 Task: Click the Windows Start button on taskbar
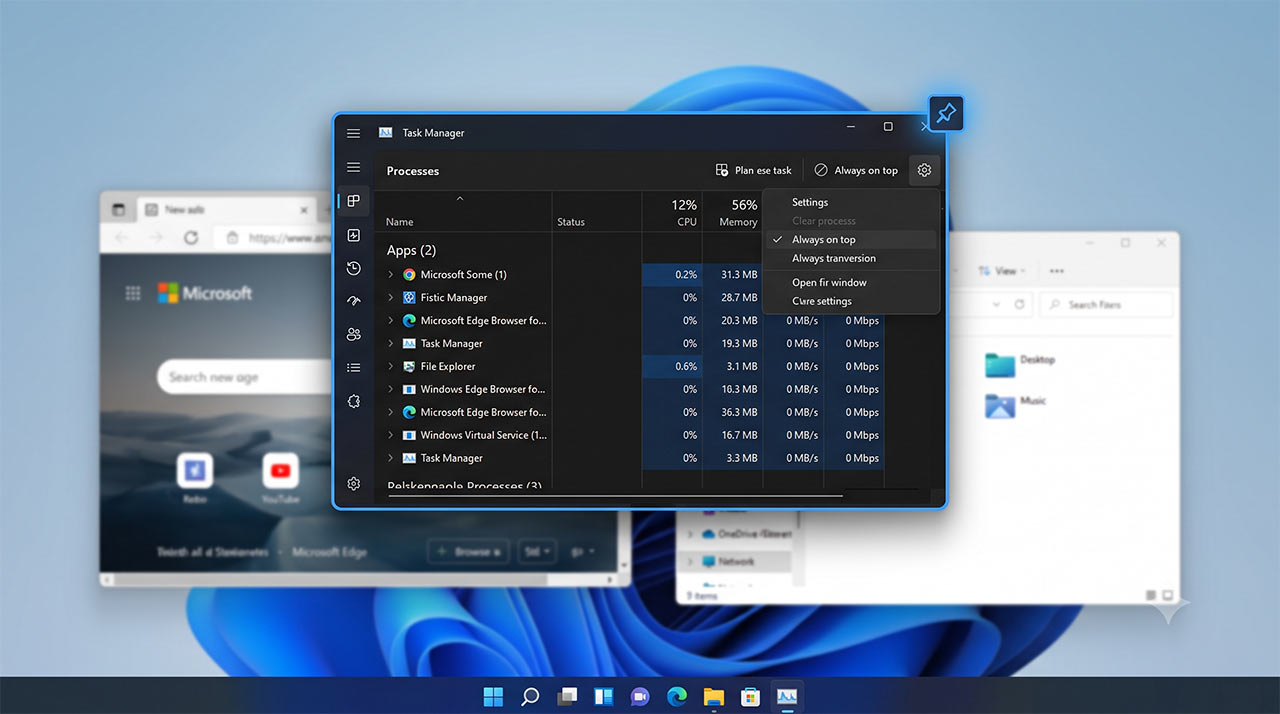[x=494, y=696]
